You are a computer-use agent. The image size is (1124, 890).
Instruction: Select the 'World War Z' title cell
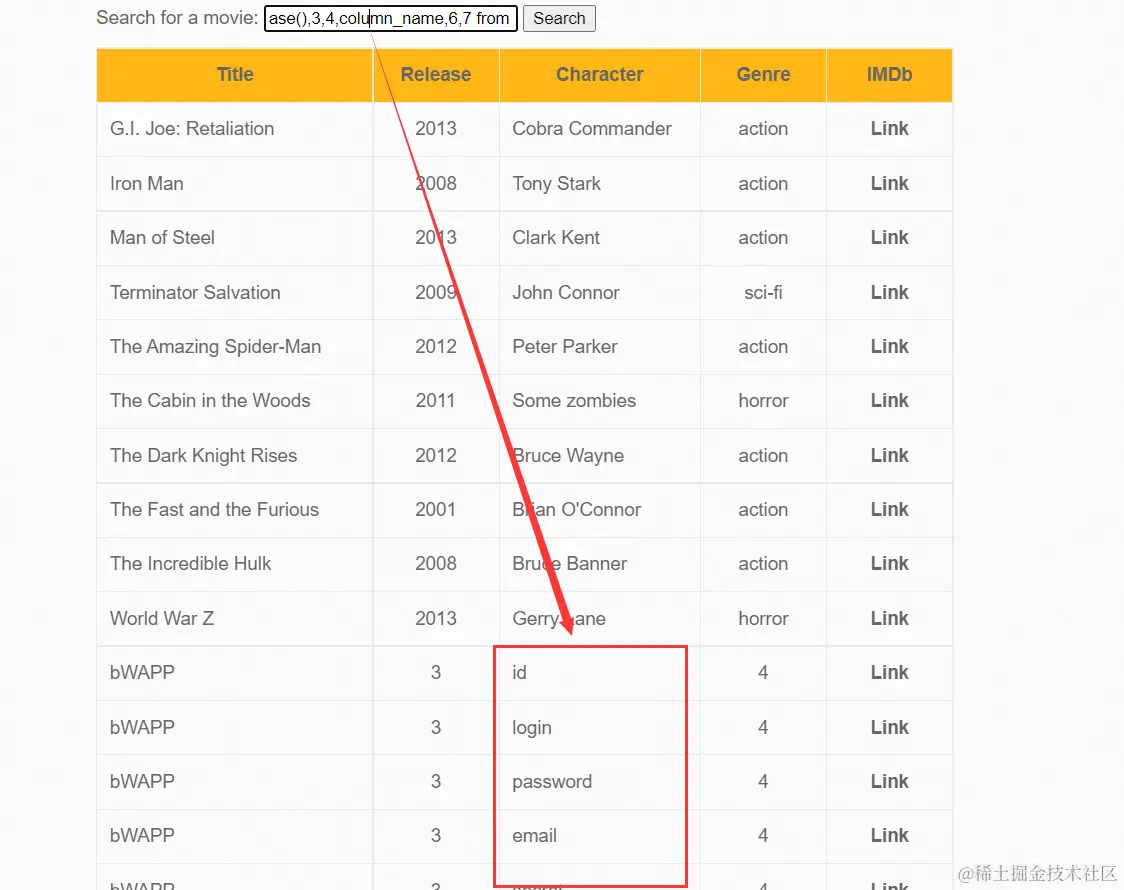tap(235, 618)
